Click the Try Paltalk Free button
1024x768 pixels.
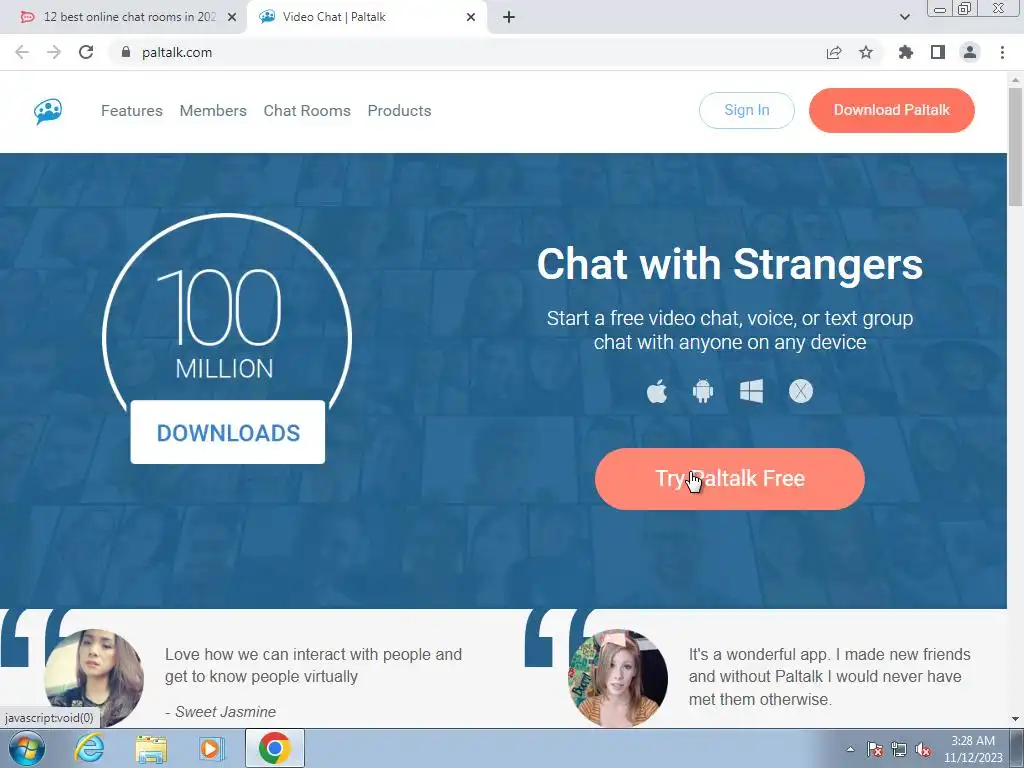(729, 479)
